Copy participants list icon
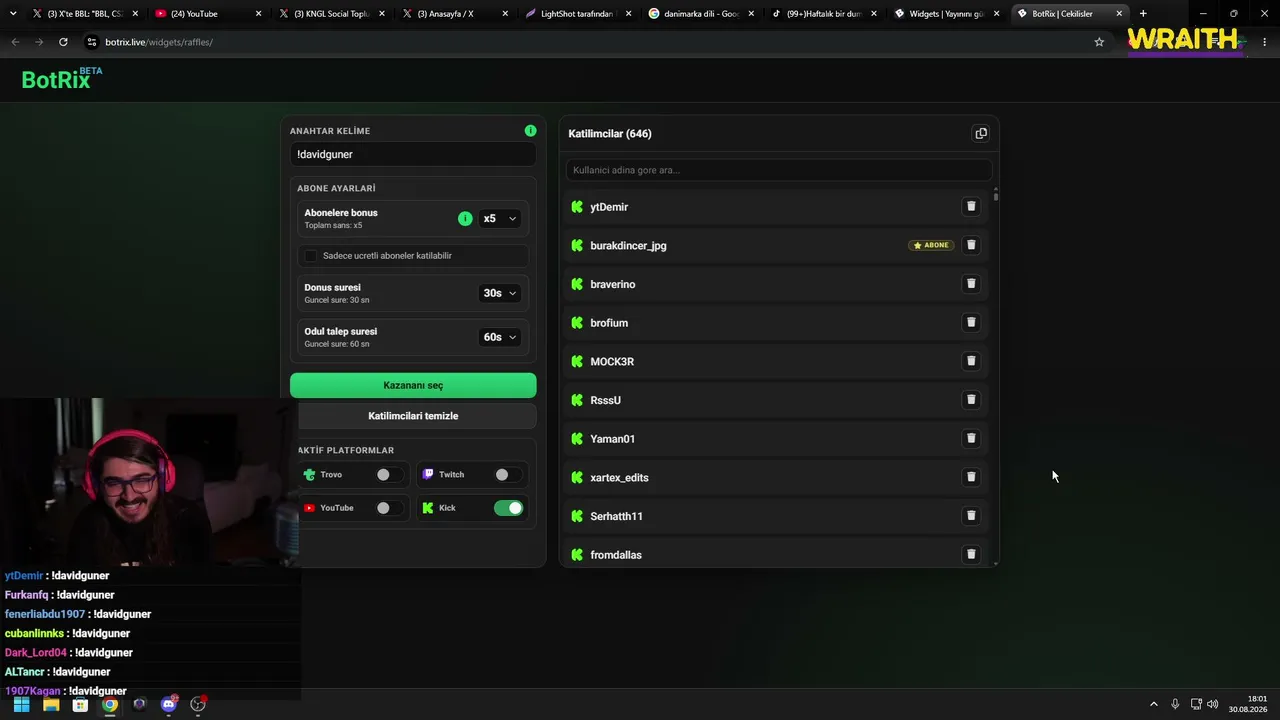 (981, 133)
